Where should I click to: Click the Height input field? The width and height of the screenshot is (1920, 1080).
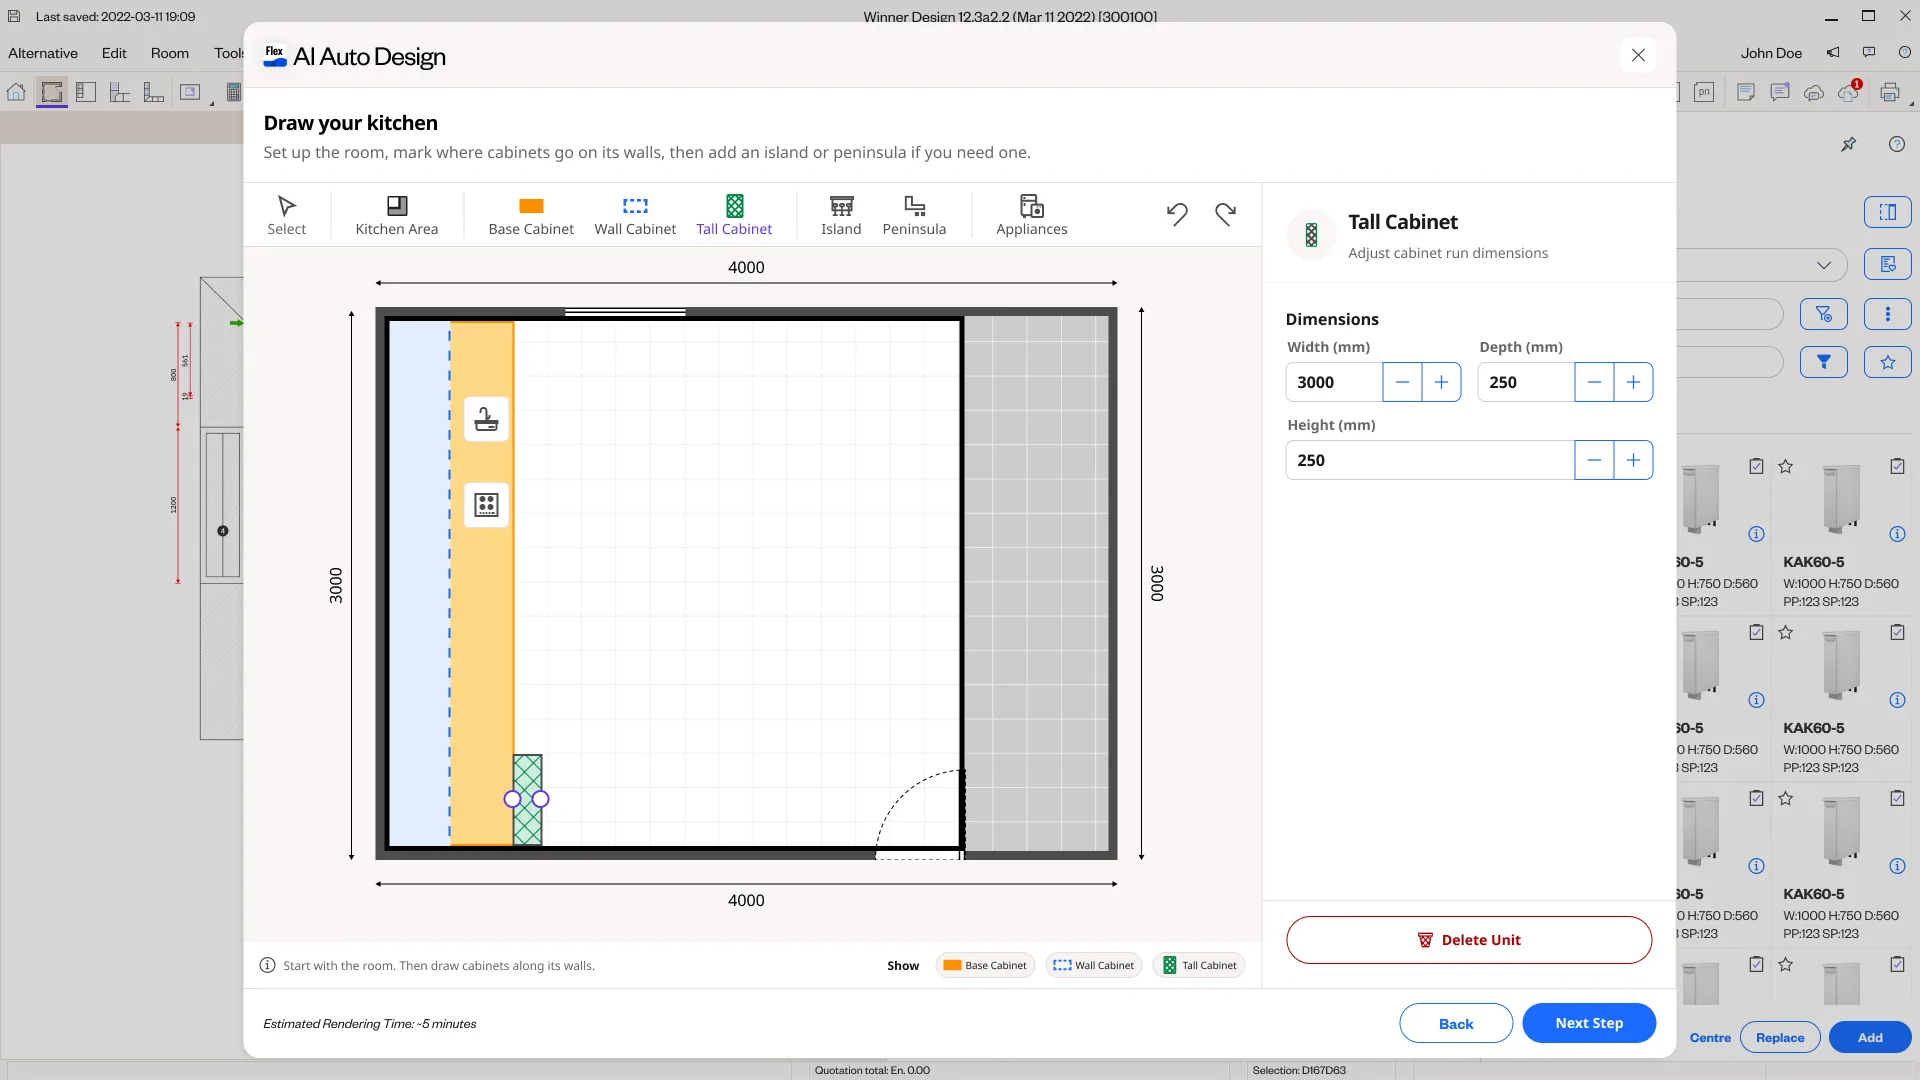tap(1430, 460)
